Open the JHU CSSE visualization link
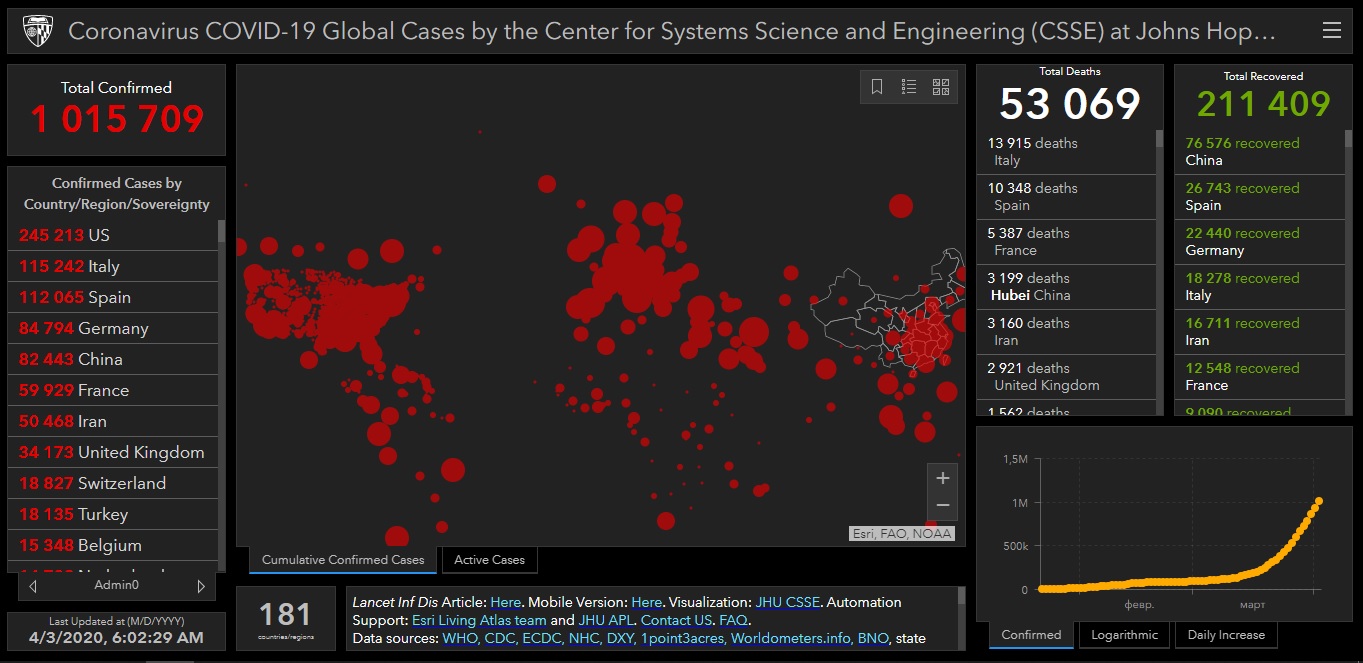This screenshot has width=1363, height=663. tap(788, 602)
